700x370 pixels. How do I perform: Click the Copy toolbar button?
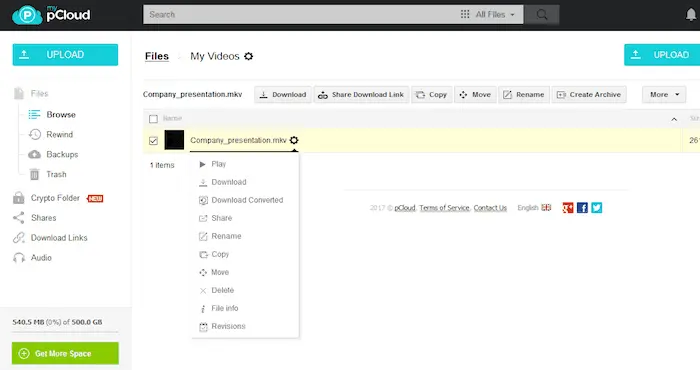pyautogui.click(x=432, y=95)
